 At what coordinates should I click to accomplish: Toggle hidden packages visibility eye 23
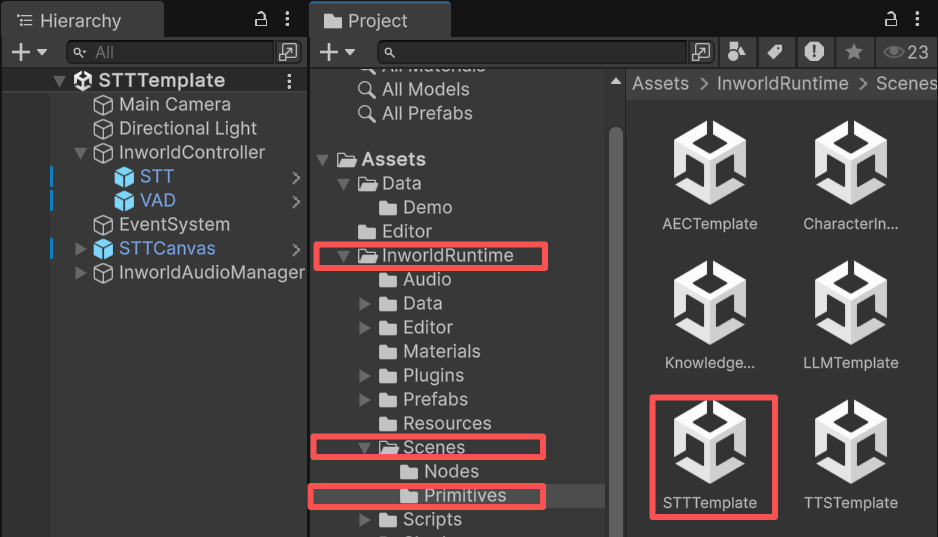point(906,52)
